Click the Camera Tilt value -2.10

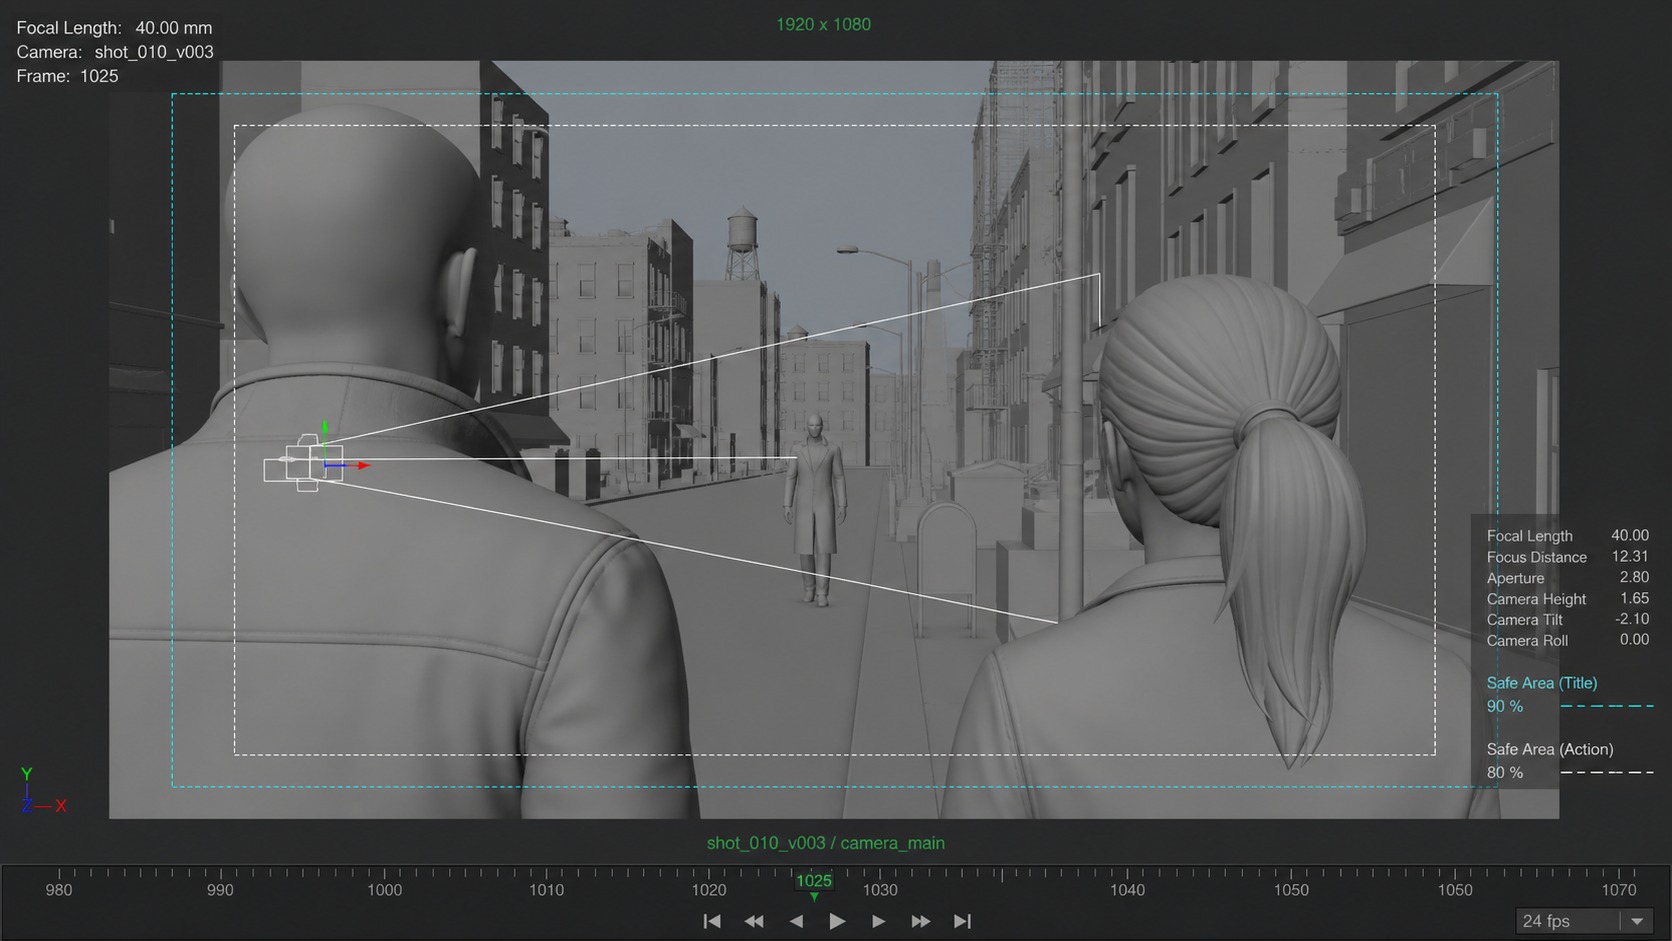pyautogui.click(x=1632, y=619)
